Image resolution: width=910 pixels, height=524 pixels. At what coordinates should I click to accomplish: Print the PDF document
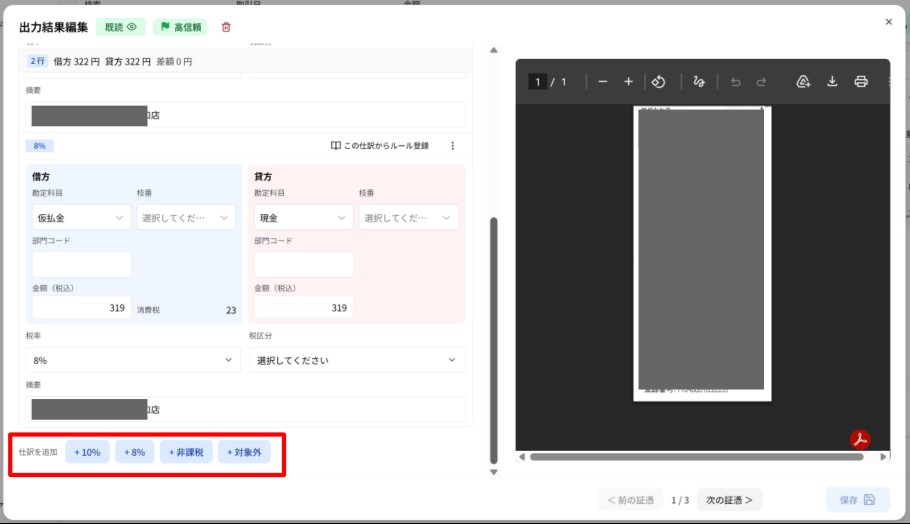(x=861, y=82)
